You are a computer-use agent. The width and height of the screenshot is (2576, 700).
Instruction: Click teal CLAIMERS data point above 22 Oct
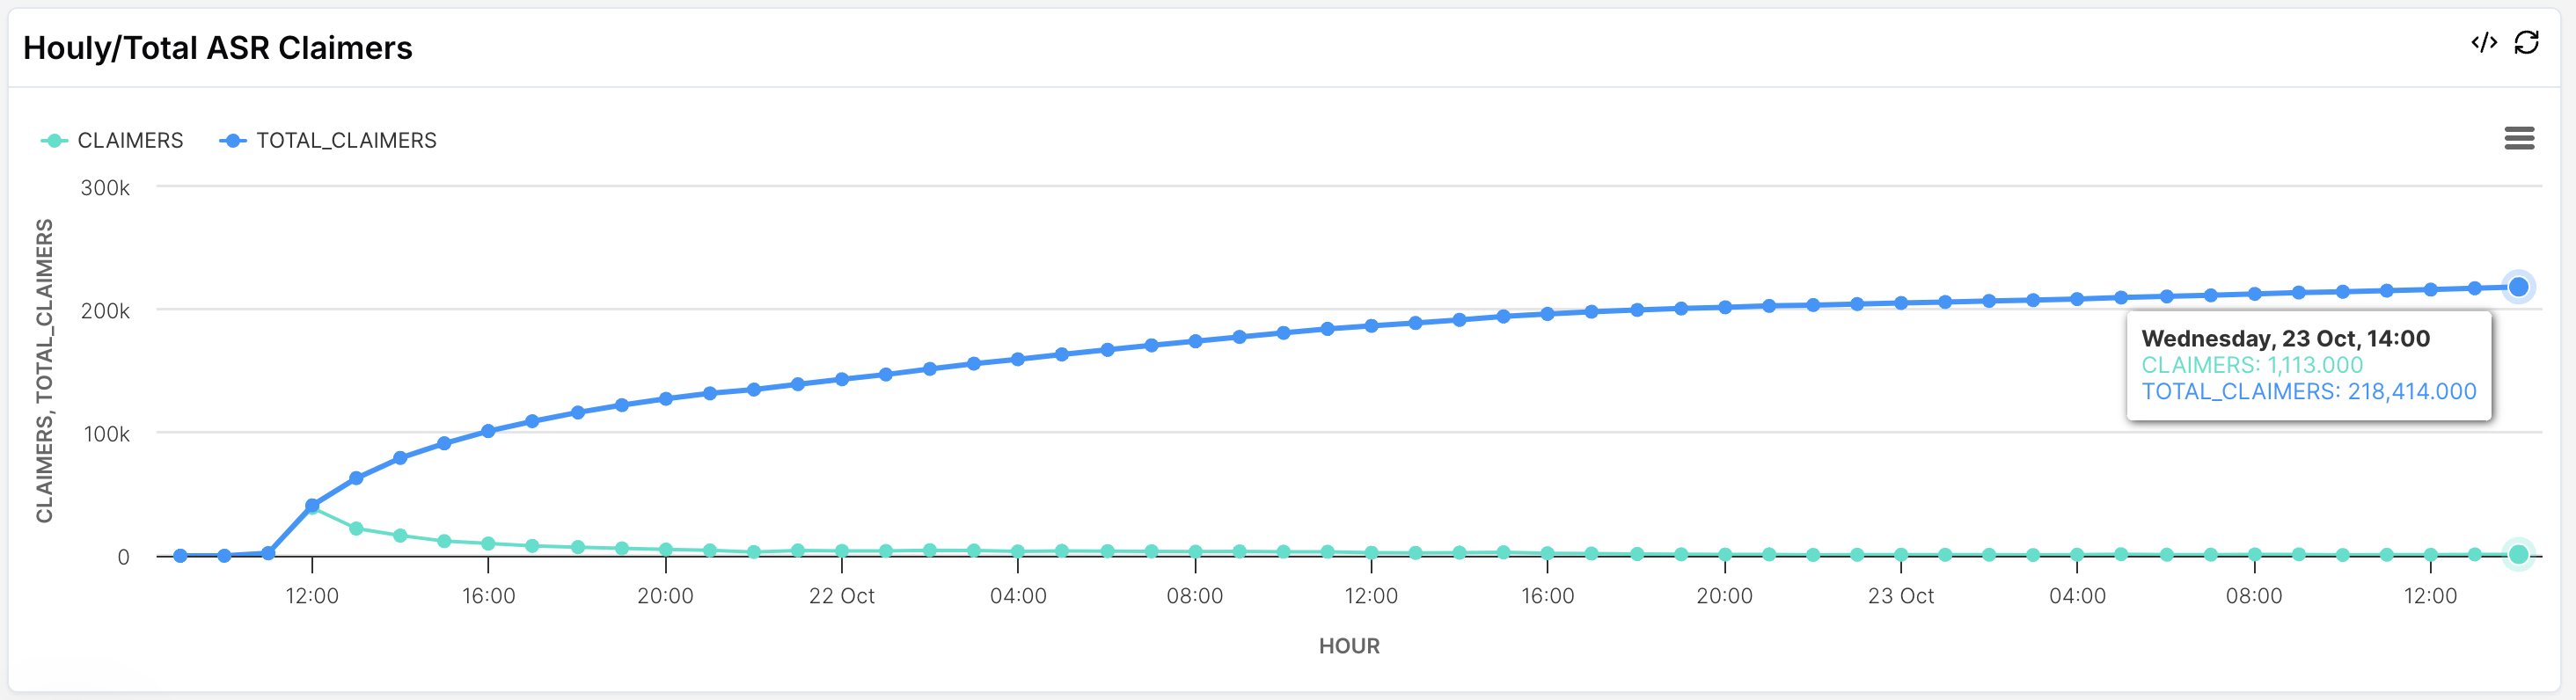coord(842,551)
